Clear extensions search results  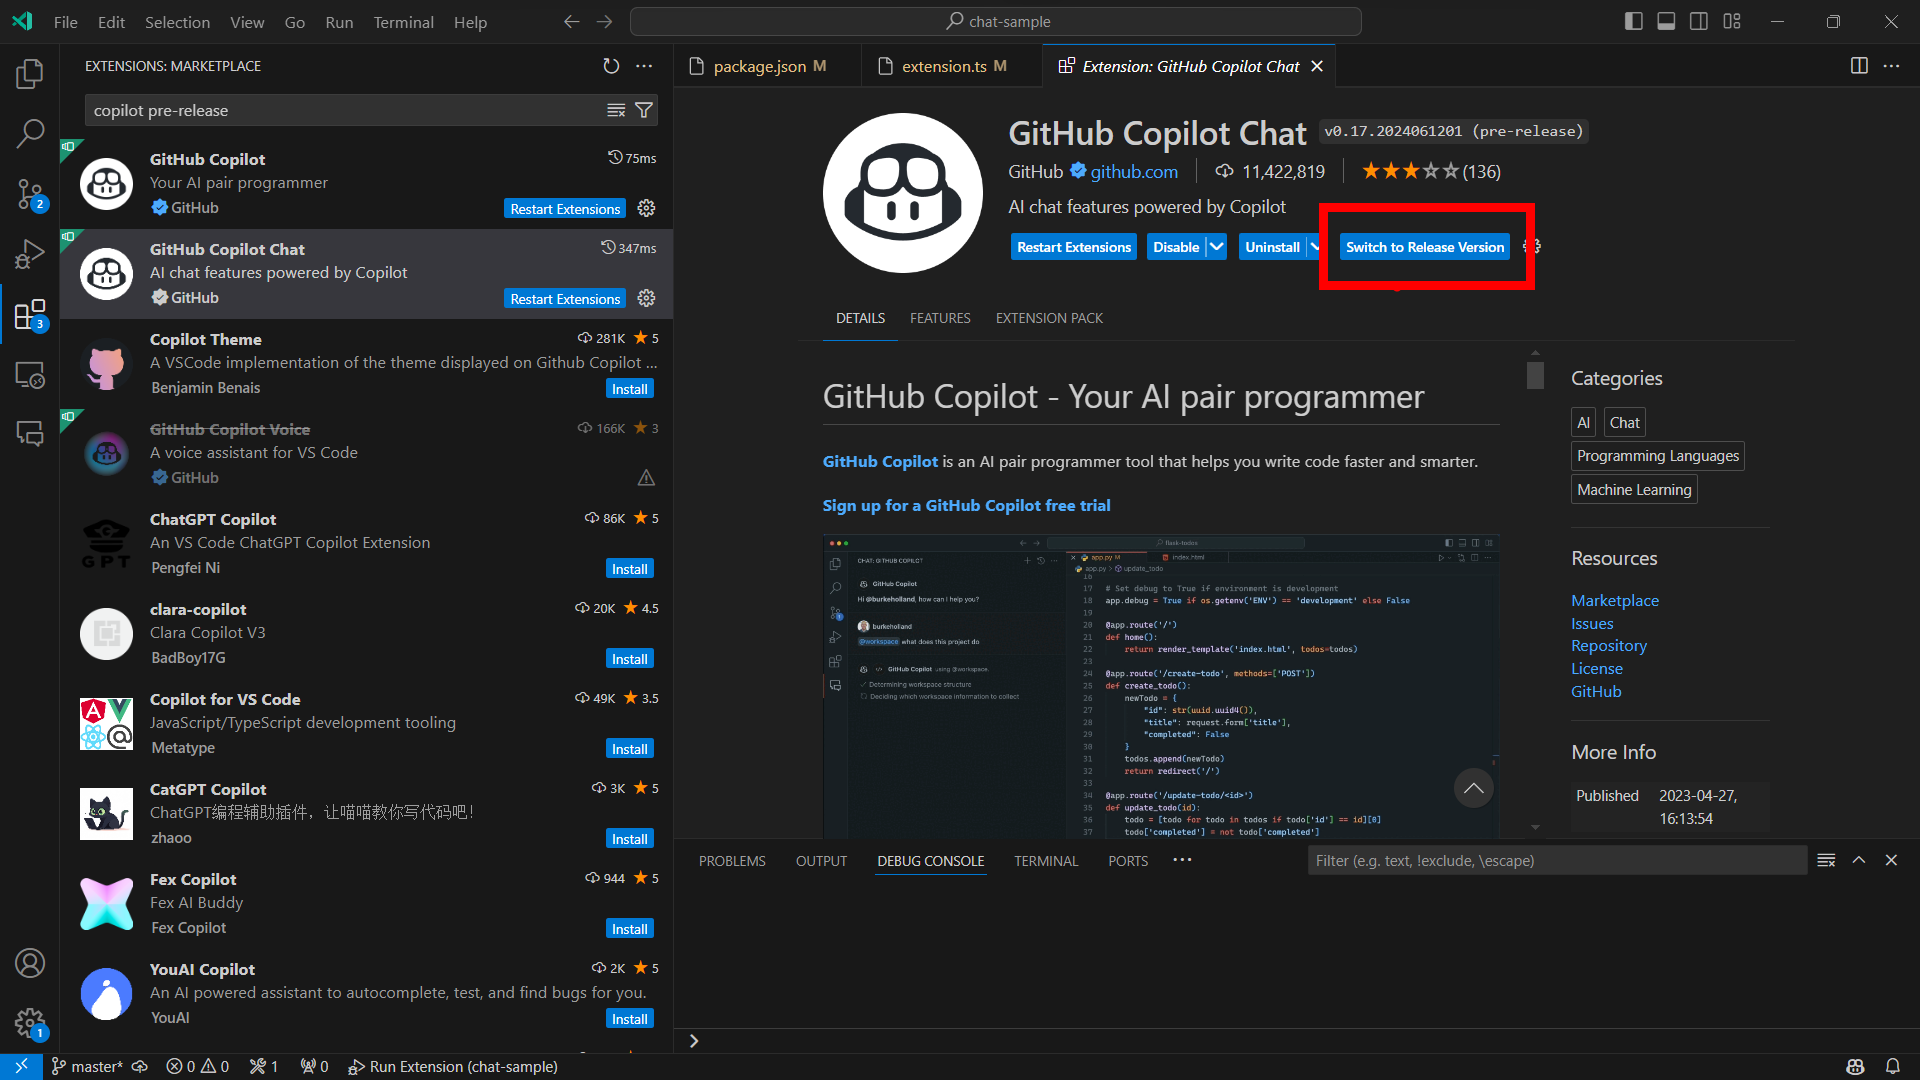(616, 110)
